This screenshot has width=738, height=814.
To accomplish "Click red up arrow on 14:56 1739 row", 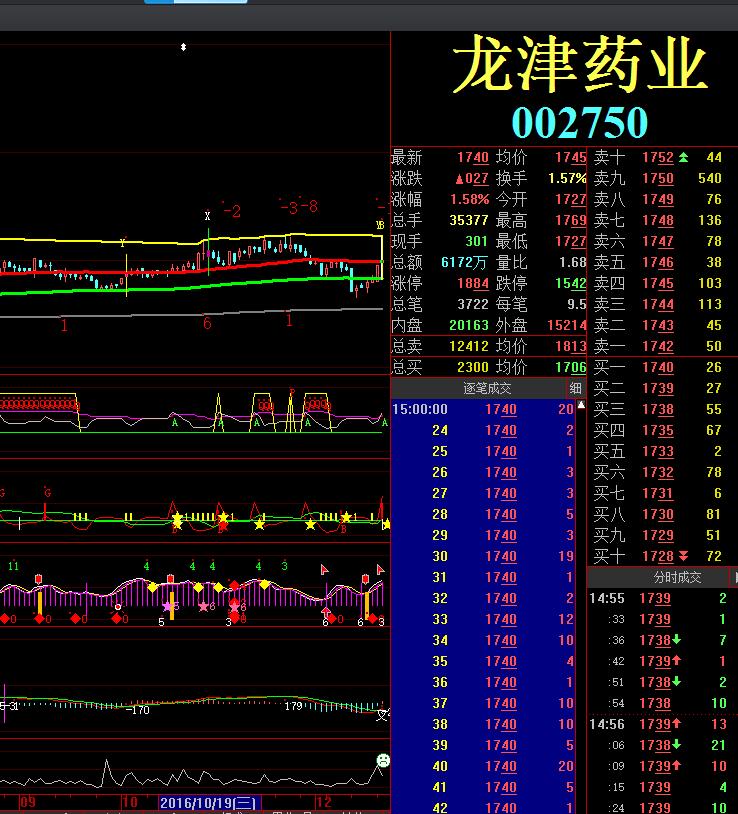I will point(676,724).
